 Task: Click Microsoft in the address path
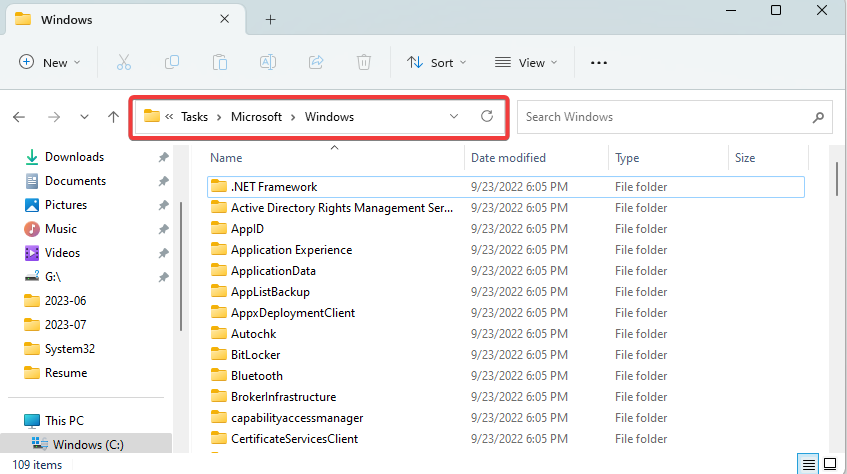[x=256, y=117]
